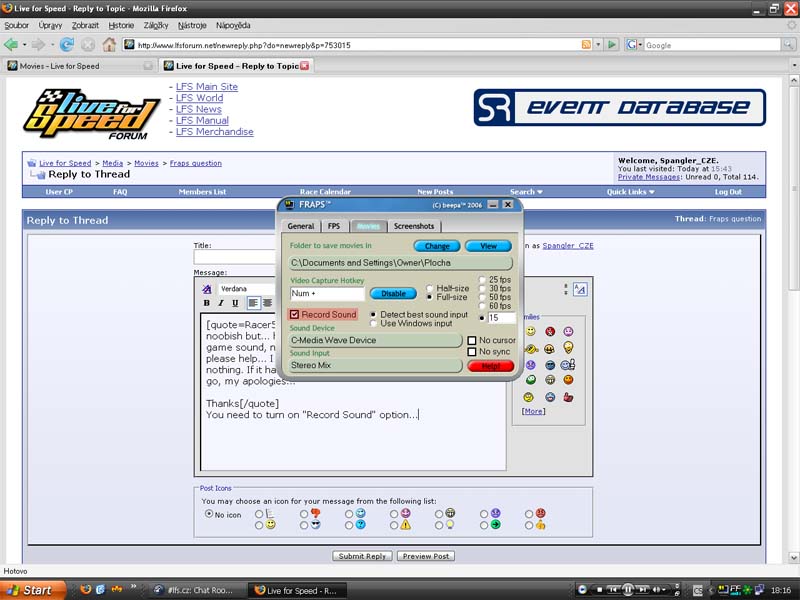Open the C-Media Wave Device sound device selector

[375, 340]
